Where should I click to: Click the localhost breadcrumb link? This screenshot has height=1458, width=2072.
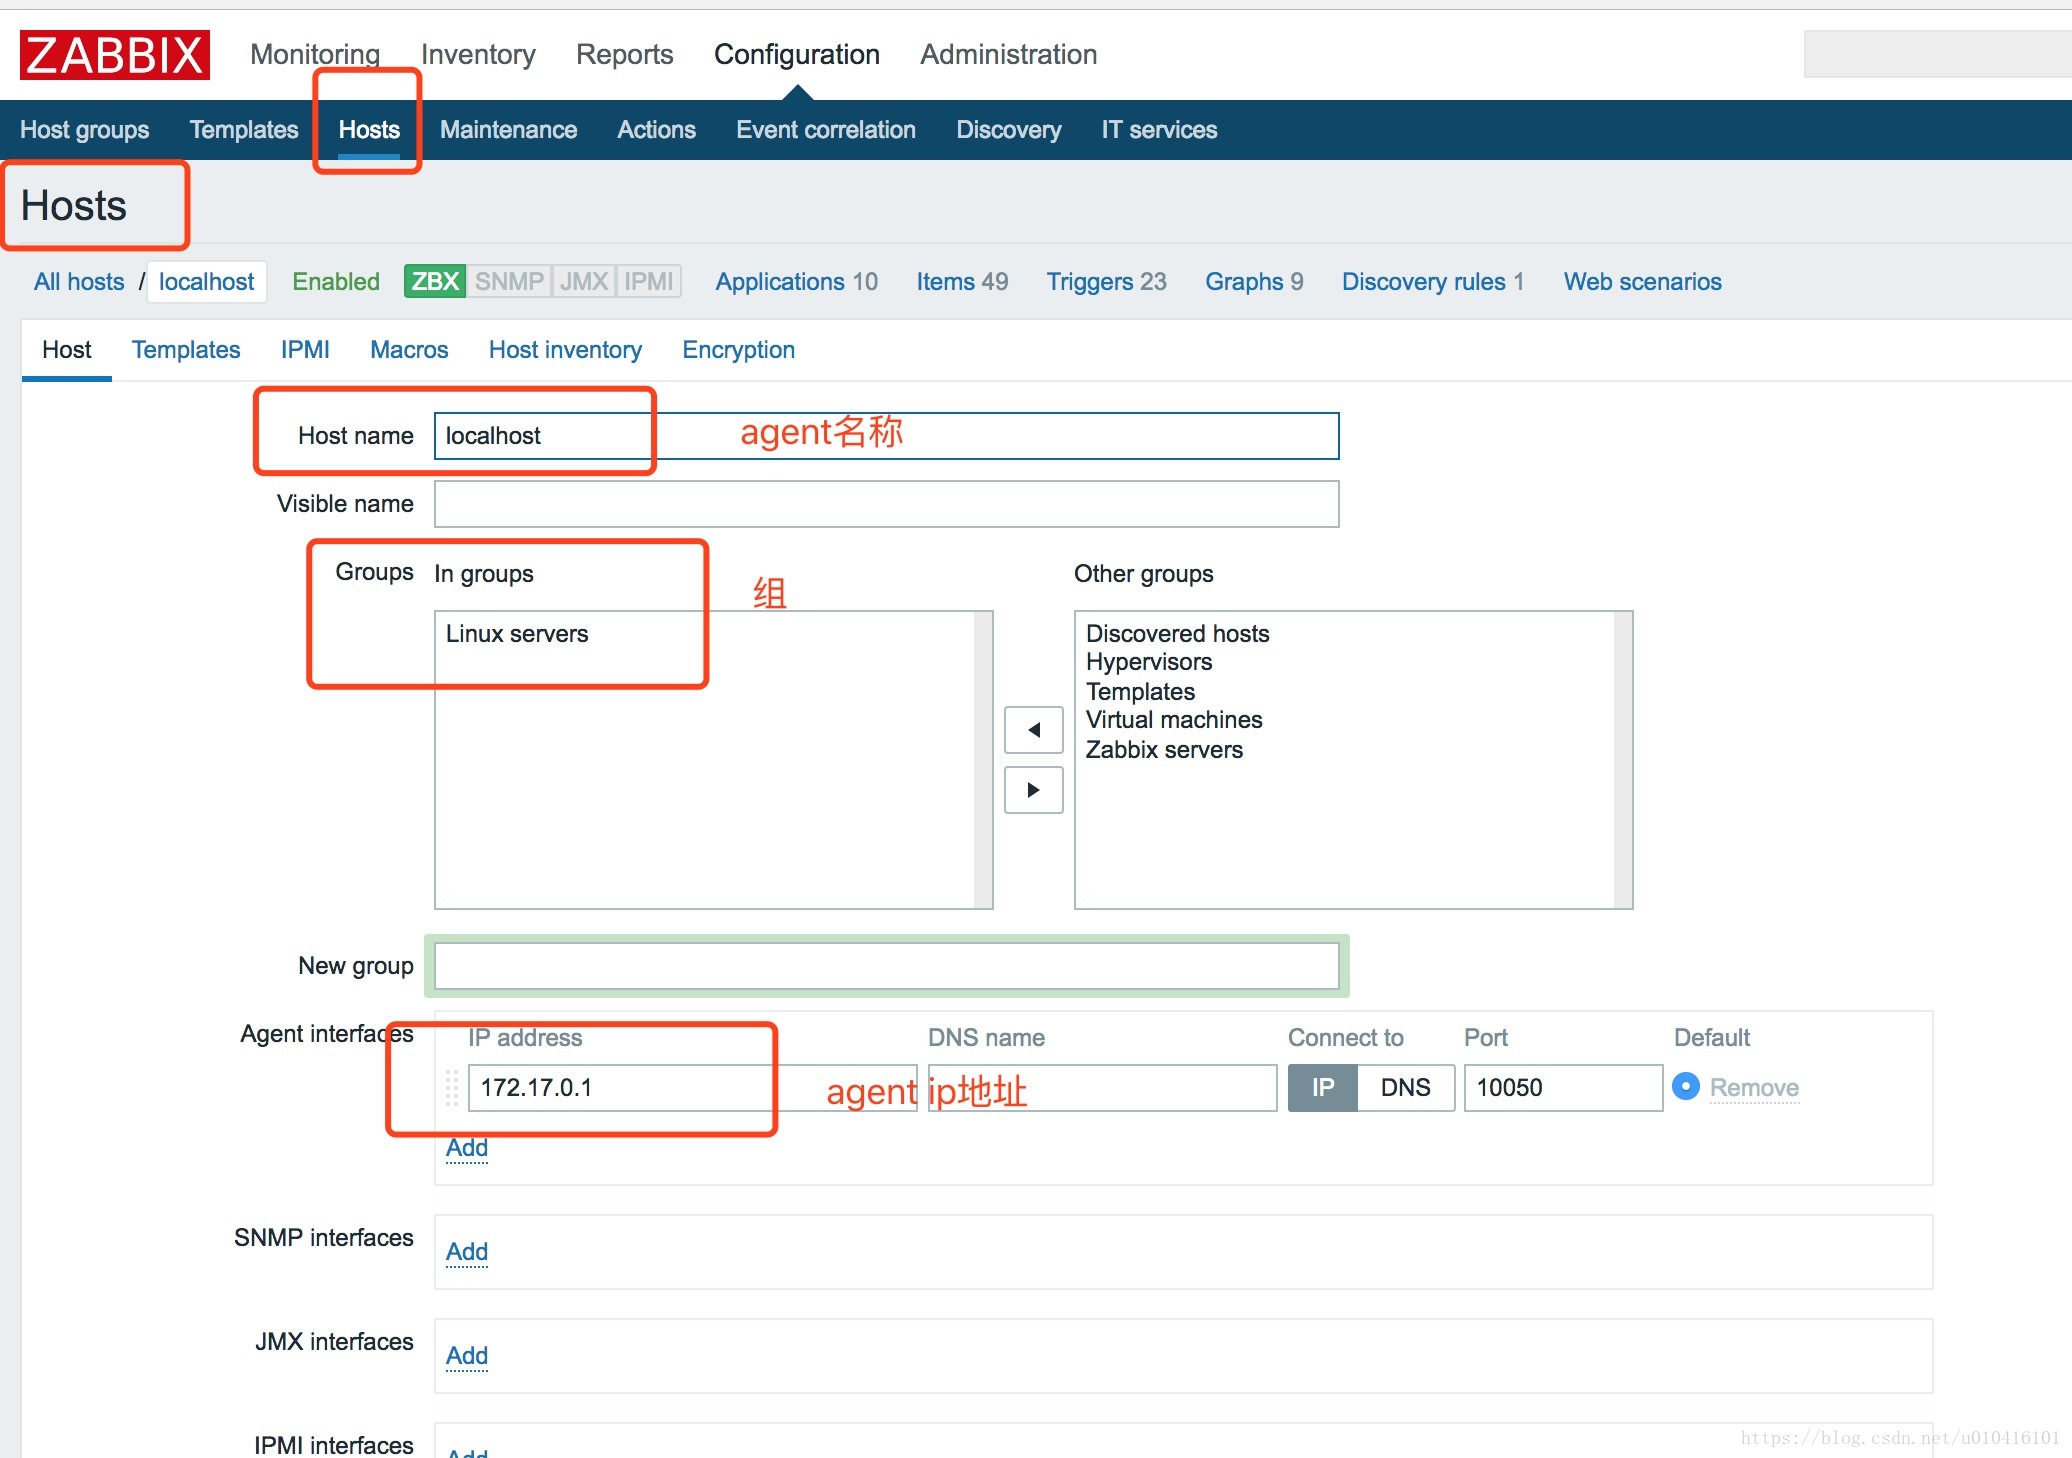point(206,282)
